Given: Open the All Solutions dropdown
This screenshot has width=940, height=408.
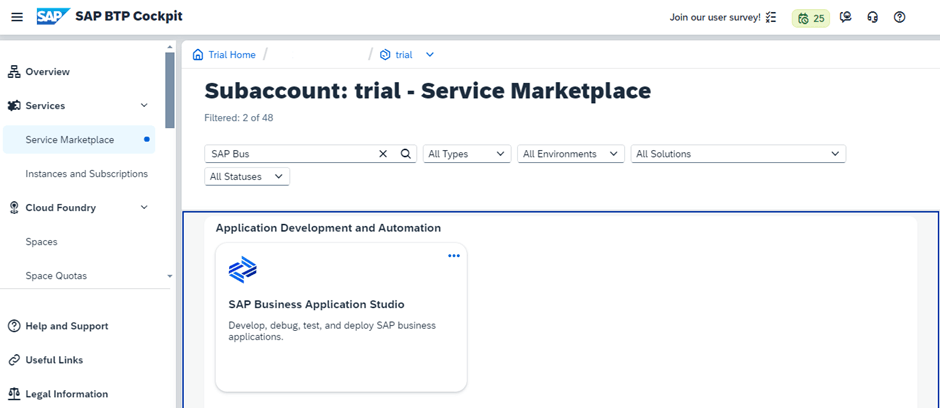Looking at the screenshot, I should (x=738, y=154).
